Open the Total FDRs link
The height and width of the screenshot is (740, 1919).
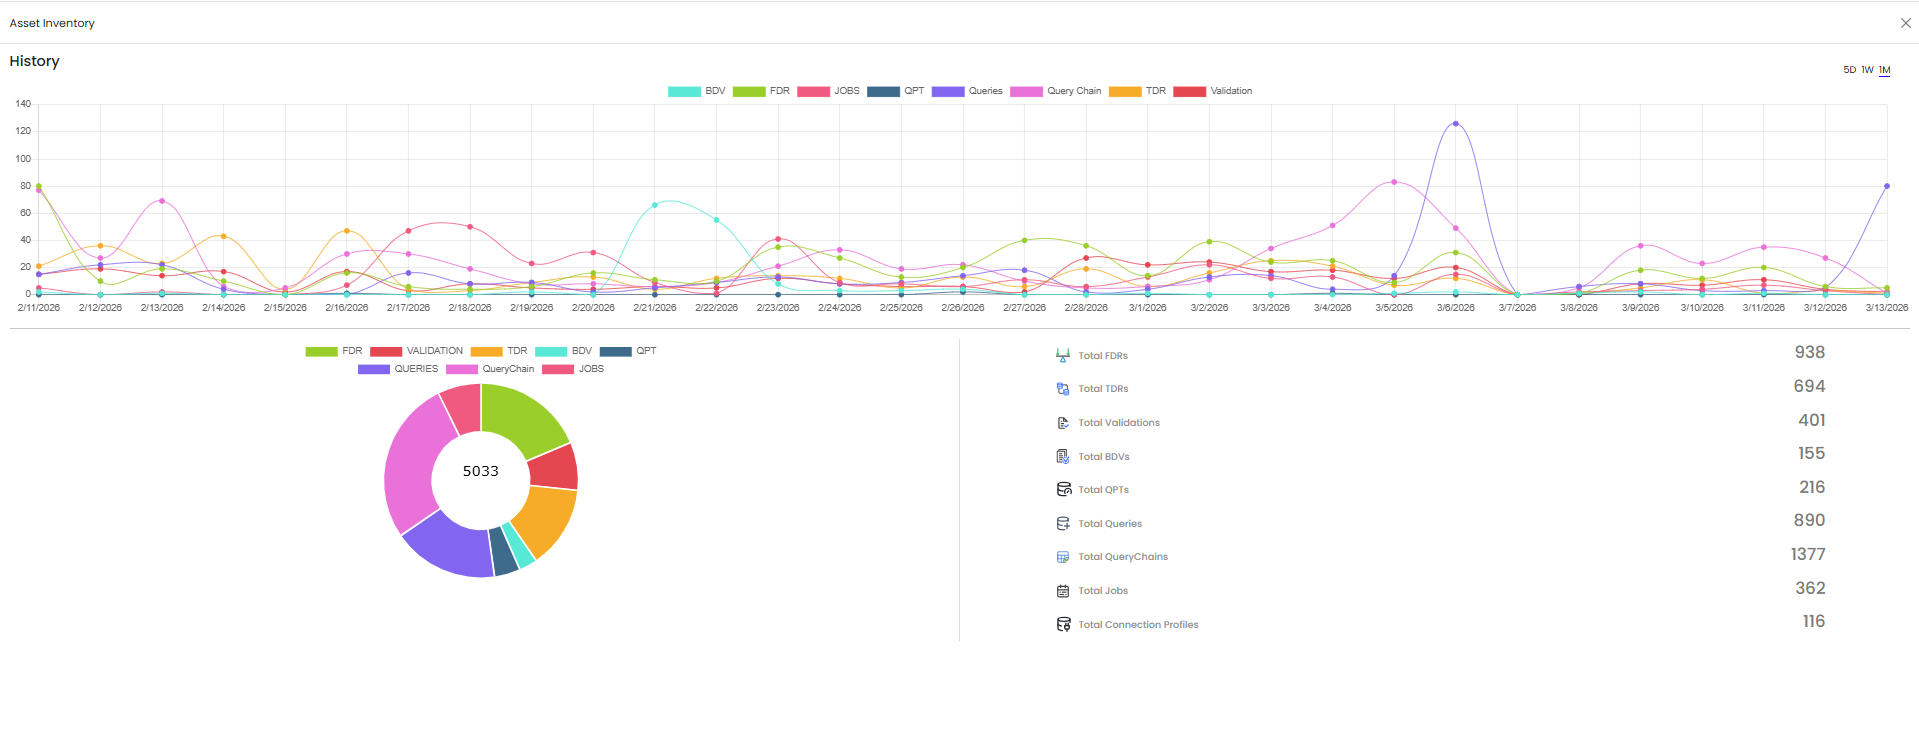coord(1103,356)
